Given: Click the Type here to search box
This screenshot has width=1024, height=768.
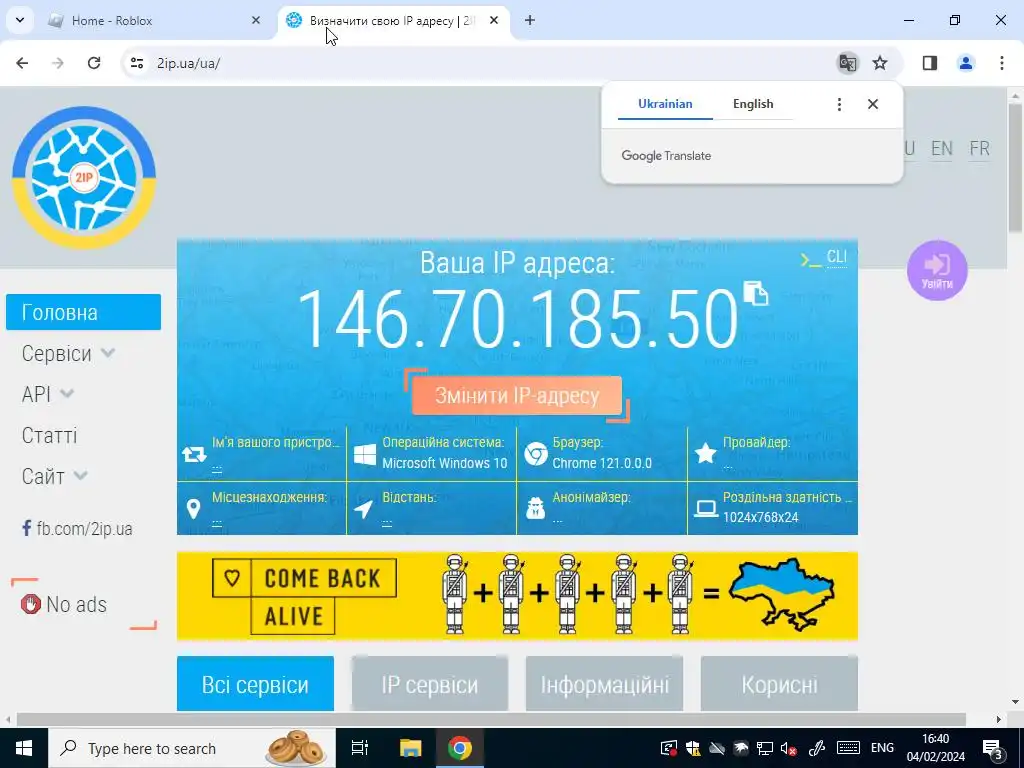Looking at the screenshot, I should [x=192, y=748].
